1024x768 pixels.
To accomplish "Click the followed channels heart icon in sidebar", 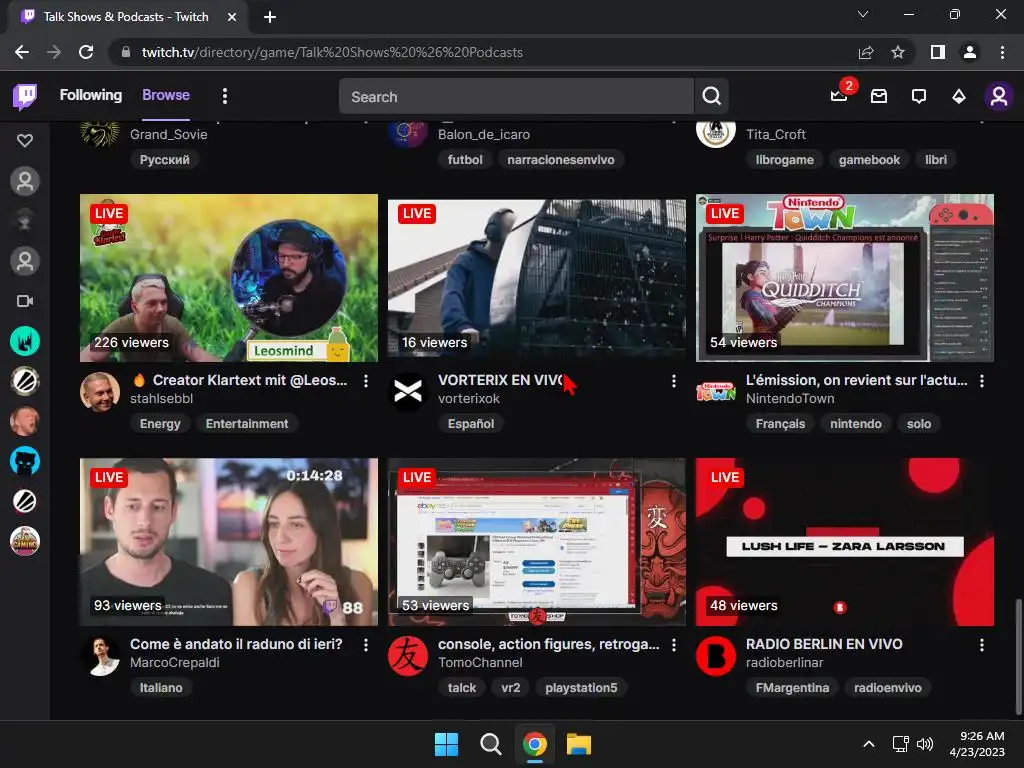I will click(25, 140).
